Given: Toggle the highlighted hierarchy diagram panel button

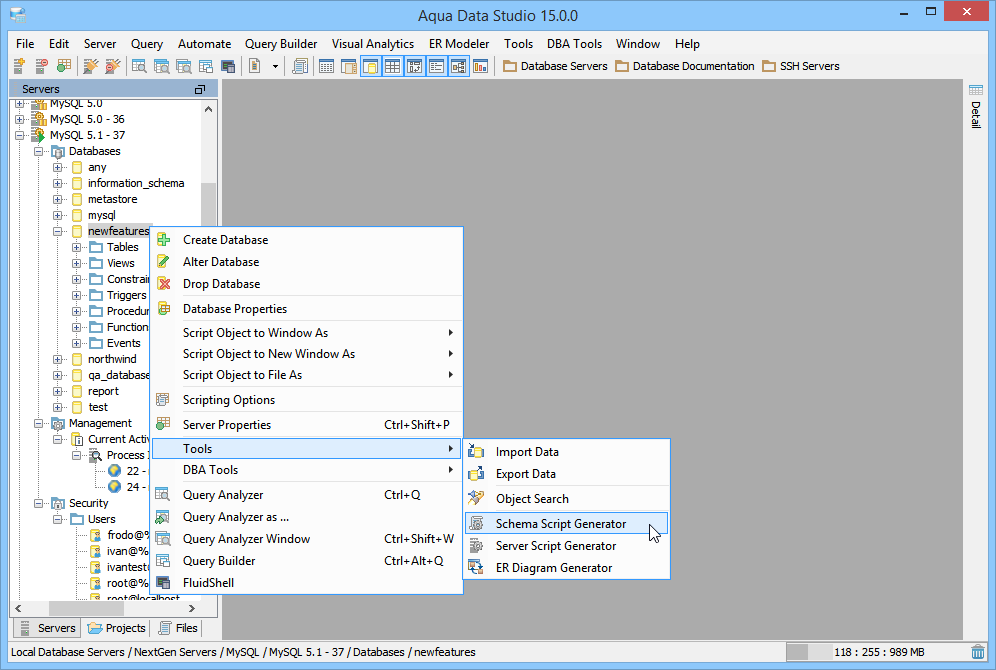Looking at the screenshot, I should pyautogui.click(x=459, y=66).
